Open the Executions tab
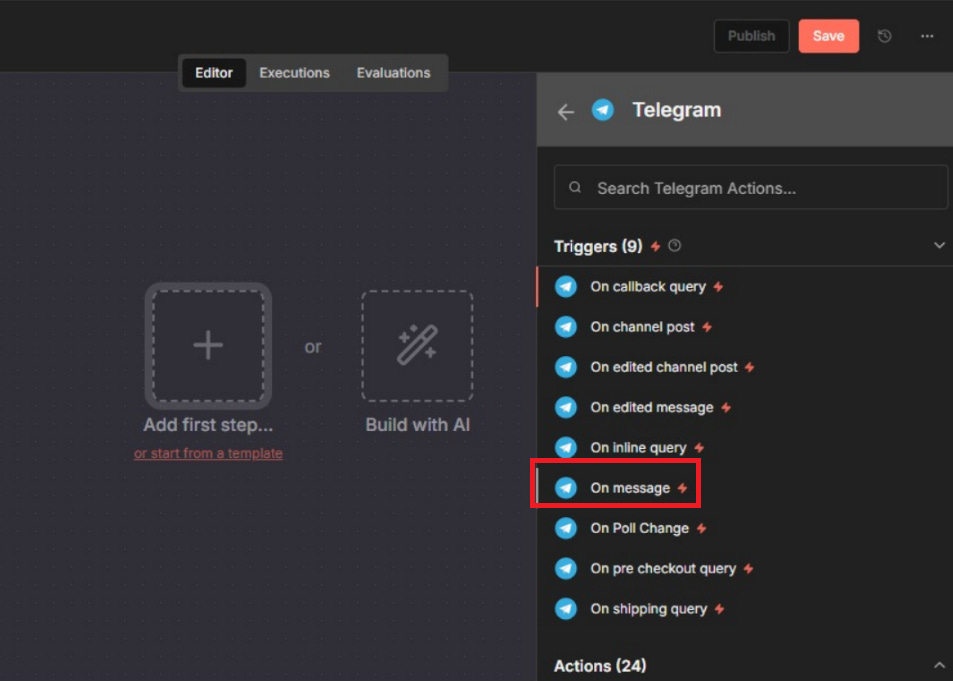 point(294,73)
